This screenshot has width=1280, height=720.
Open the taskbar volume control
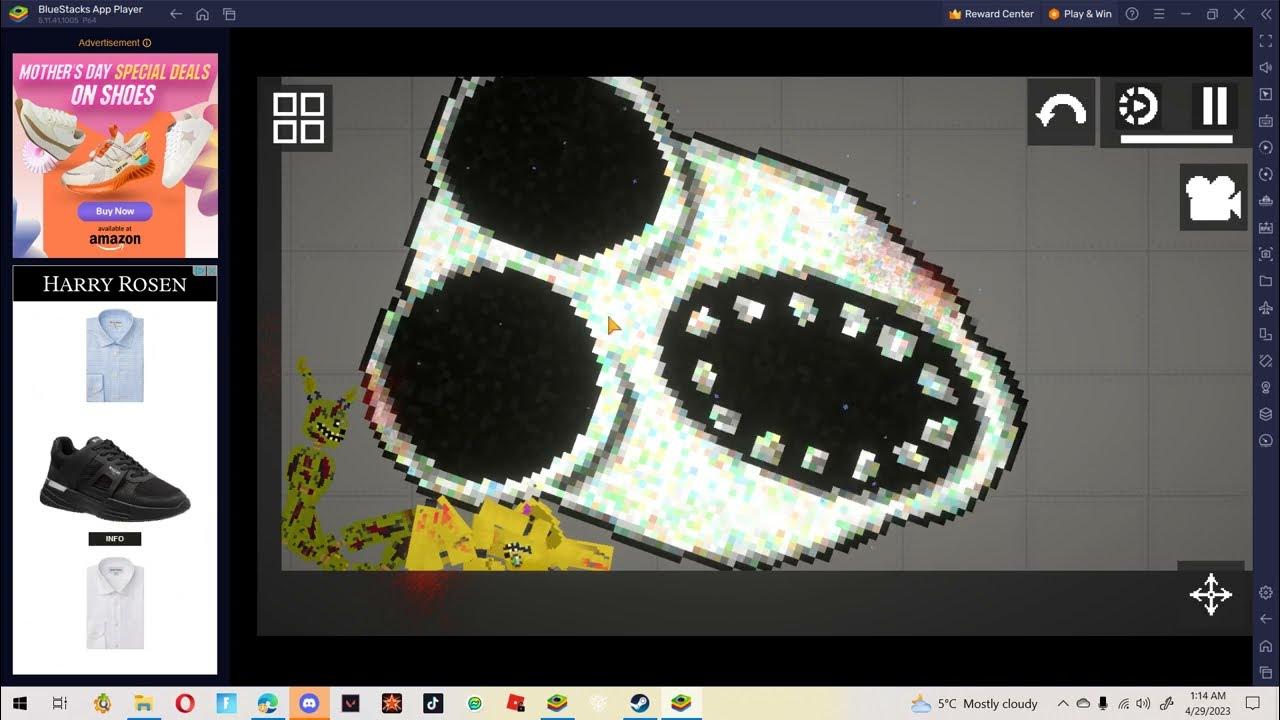[1143, 703]
